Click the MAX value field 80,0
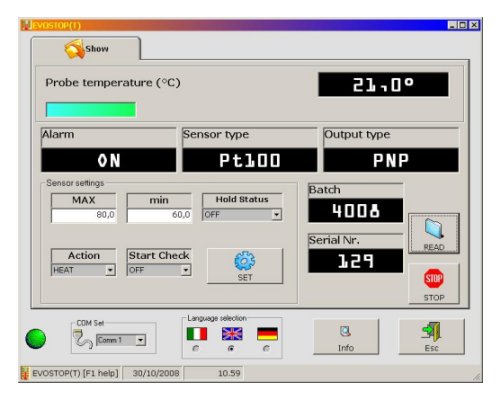The image size is (500, 400). click(x=84, y=215)
